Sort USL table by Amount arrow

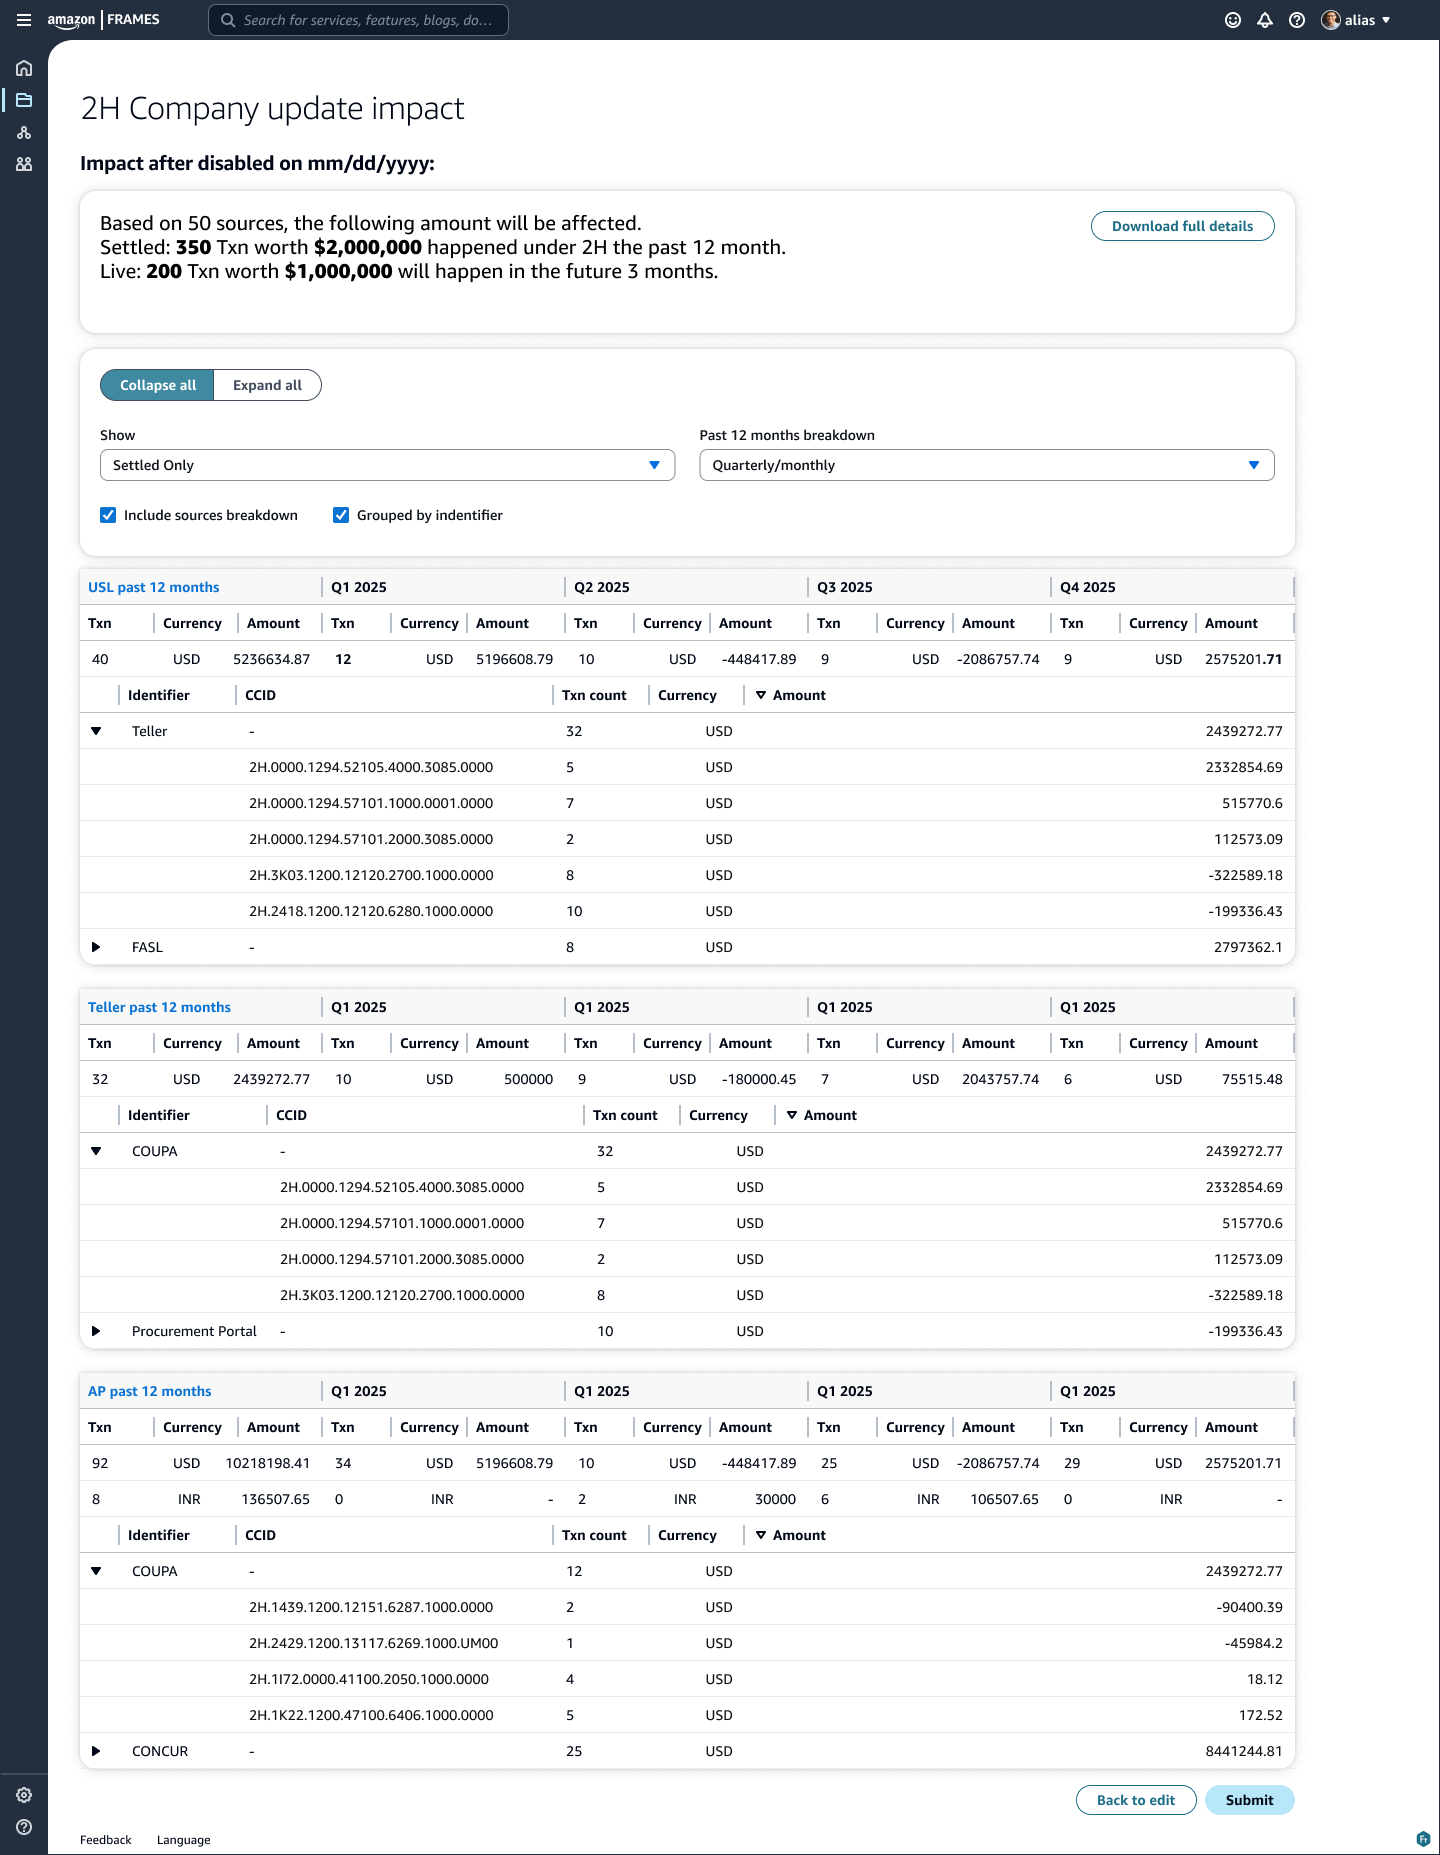pos(761,695)
